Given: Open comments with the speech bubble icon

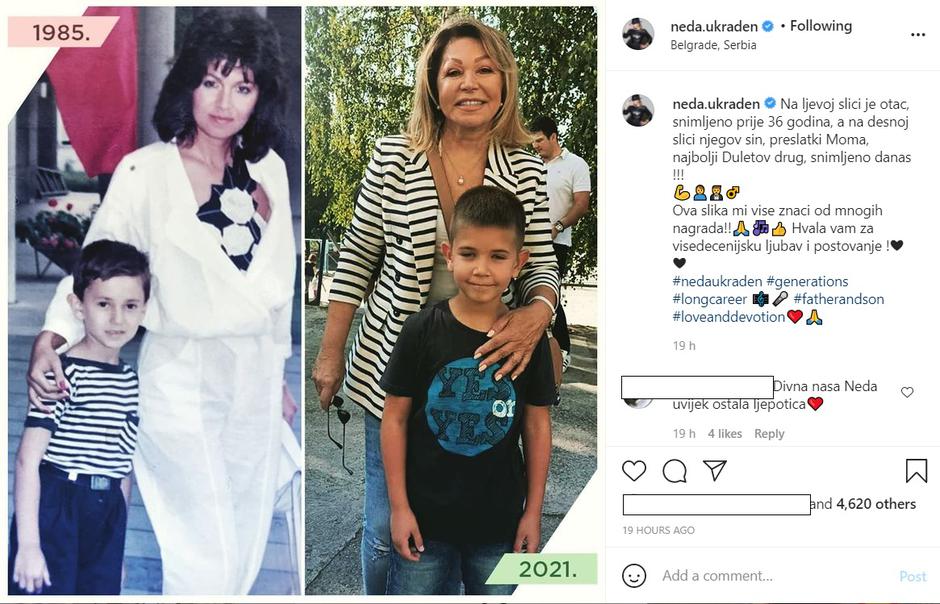Looking at the screenshot, I should coord(674,471).
